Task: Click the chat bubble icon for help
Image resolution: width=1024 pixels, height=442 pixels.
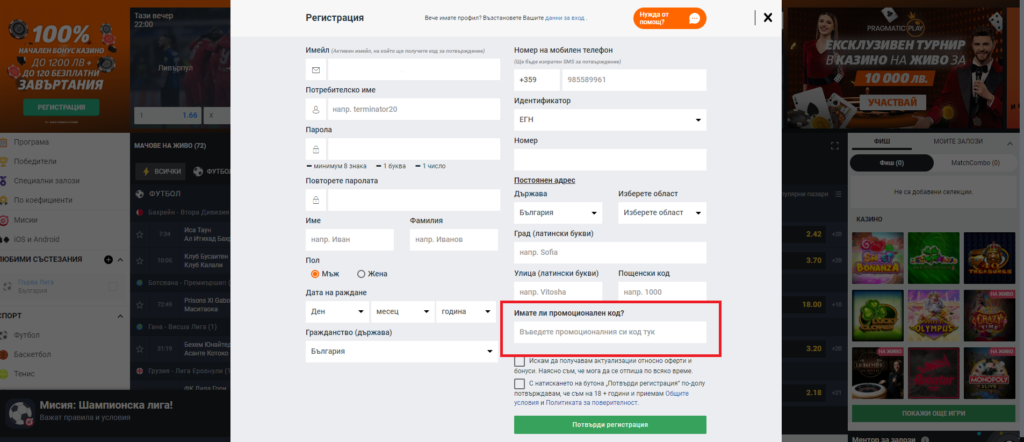Action: [694, 18]
